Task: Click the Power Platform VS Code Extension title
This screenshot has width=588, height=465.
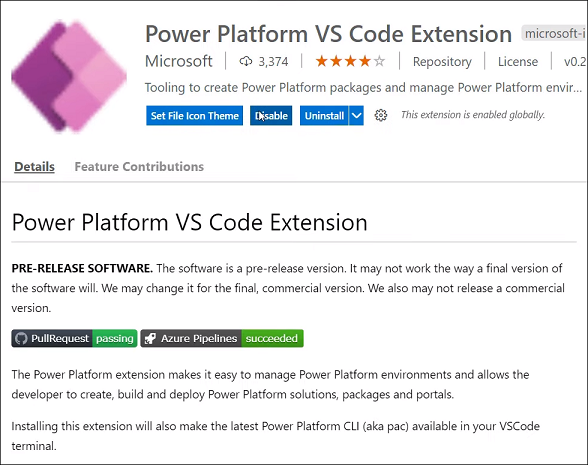Action: (x=328, y=34)
